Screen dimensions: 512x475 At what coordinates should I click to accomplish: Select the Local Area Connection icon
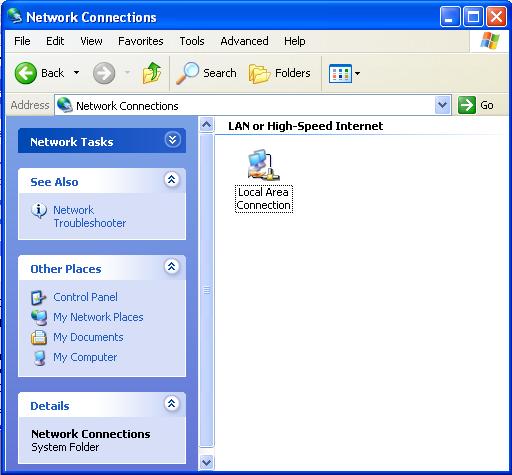tap(264, 165)
